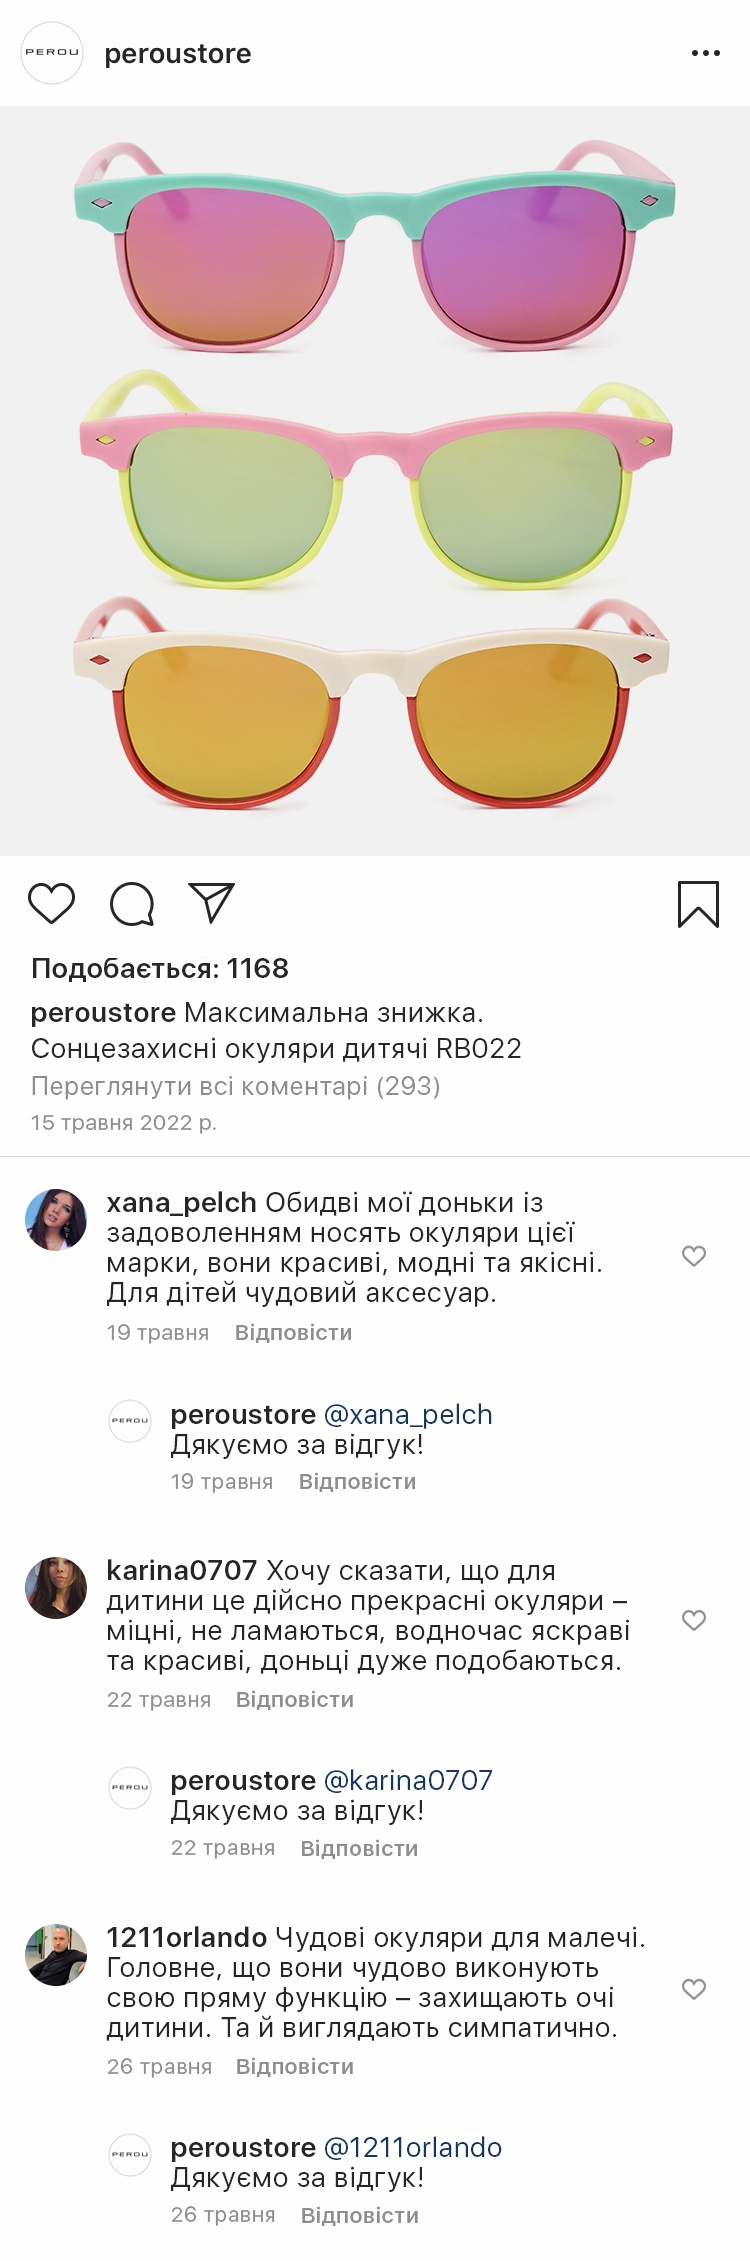Like karina0707's comment heart
Screen dimensions: 750x2261
click(694, 1620)
